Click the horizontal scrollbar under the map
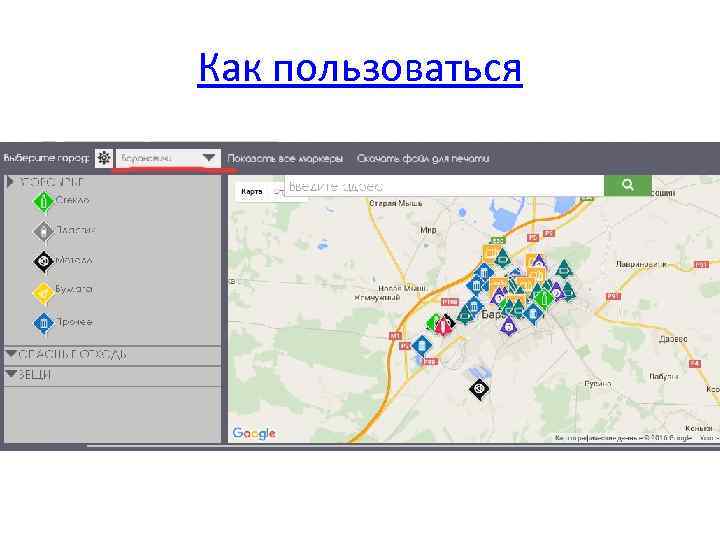 403,445
